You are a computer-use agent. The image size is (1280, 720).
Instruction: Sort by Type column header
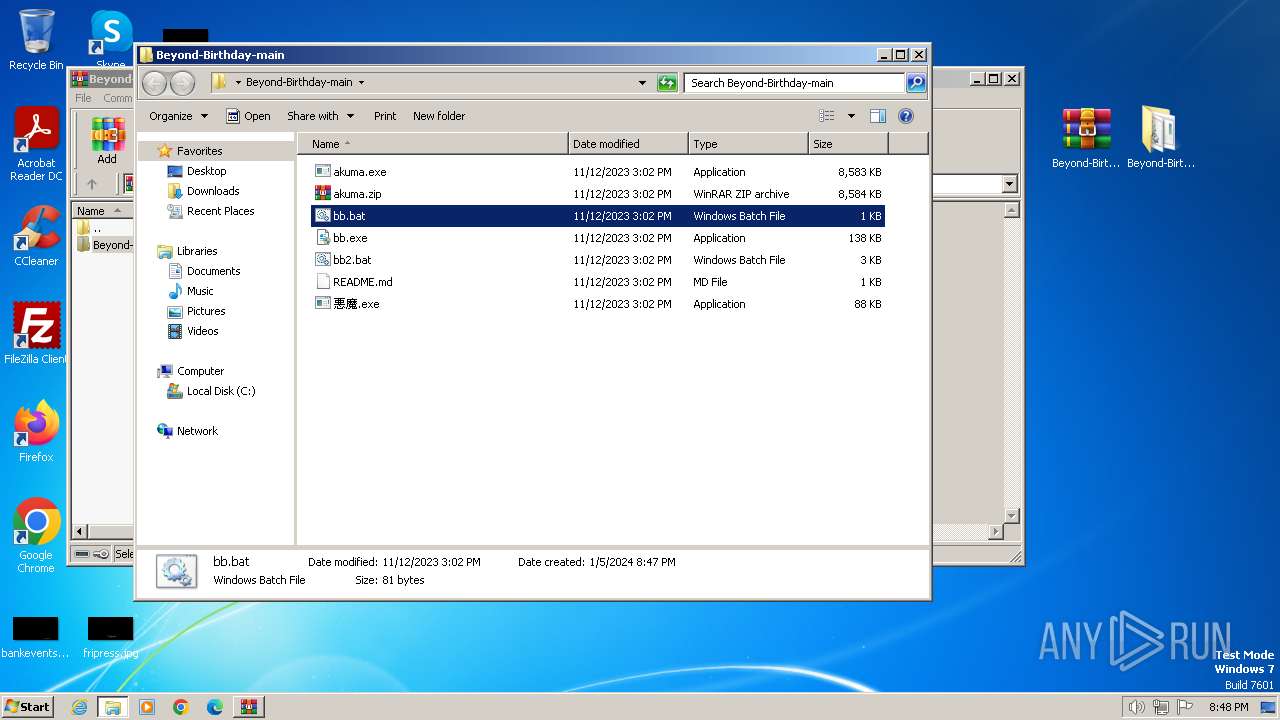tap(748, 144)
